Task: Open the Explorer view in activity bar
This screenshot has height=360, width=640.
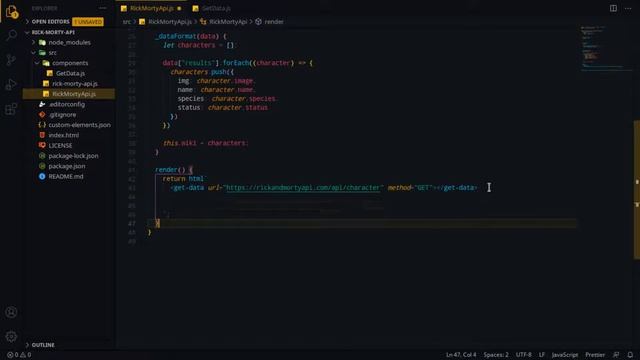Action: [11, 11]
